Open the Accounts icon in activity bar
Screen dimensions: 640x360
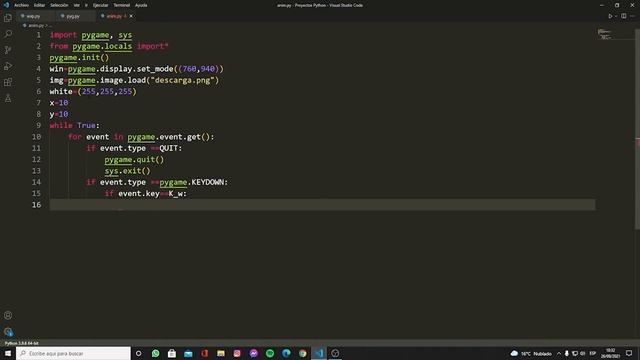pos(8,316)
